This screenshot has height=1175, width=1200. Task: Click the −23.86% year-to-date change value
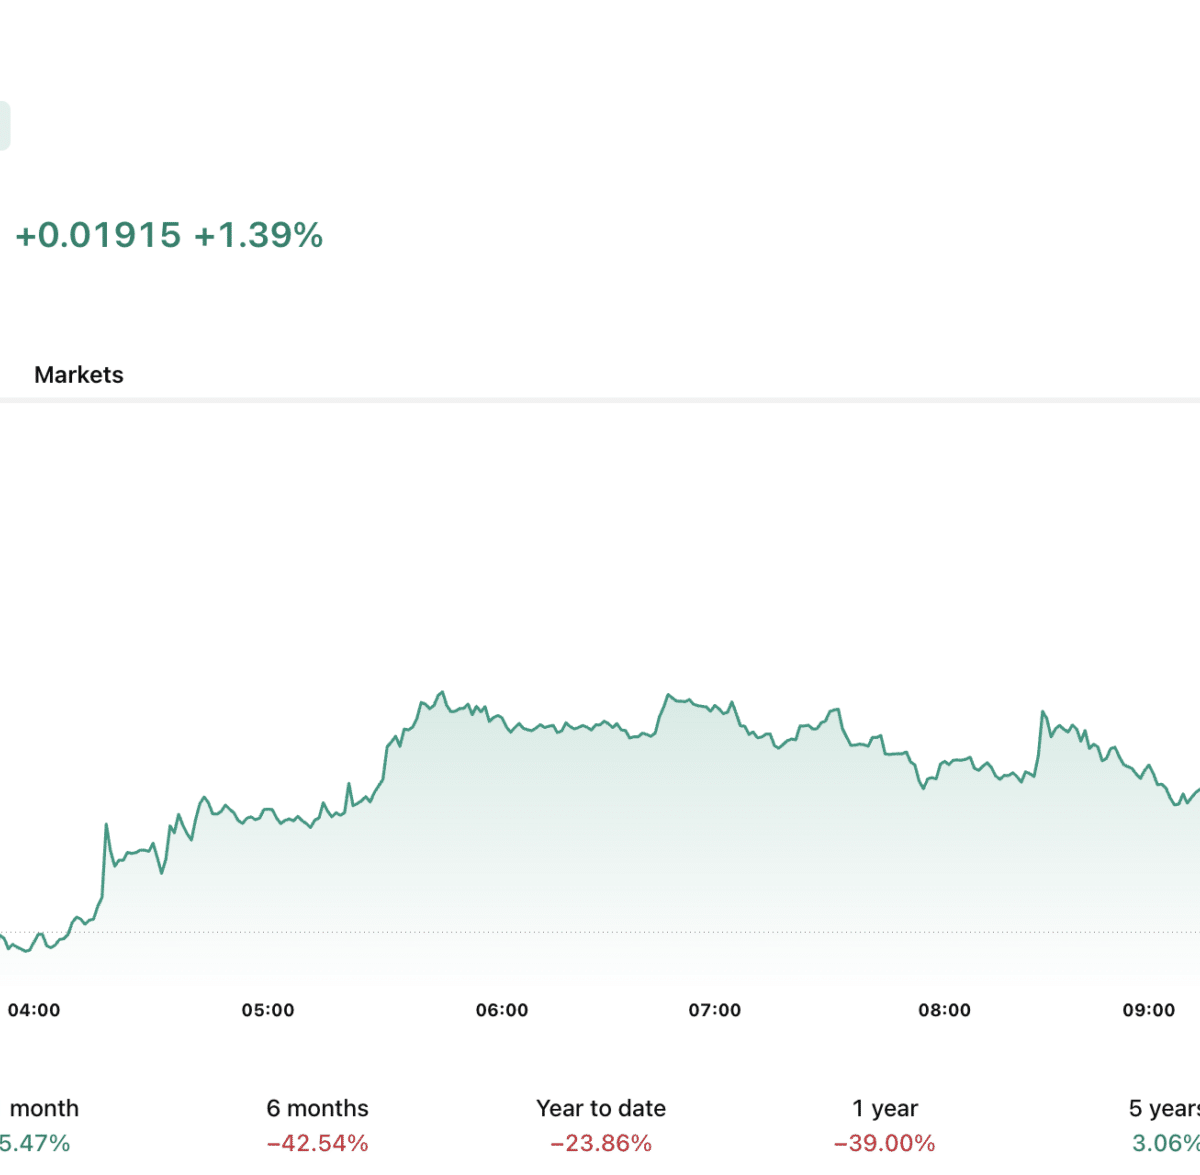coord(601,1142)
